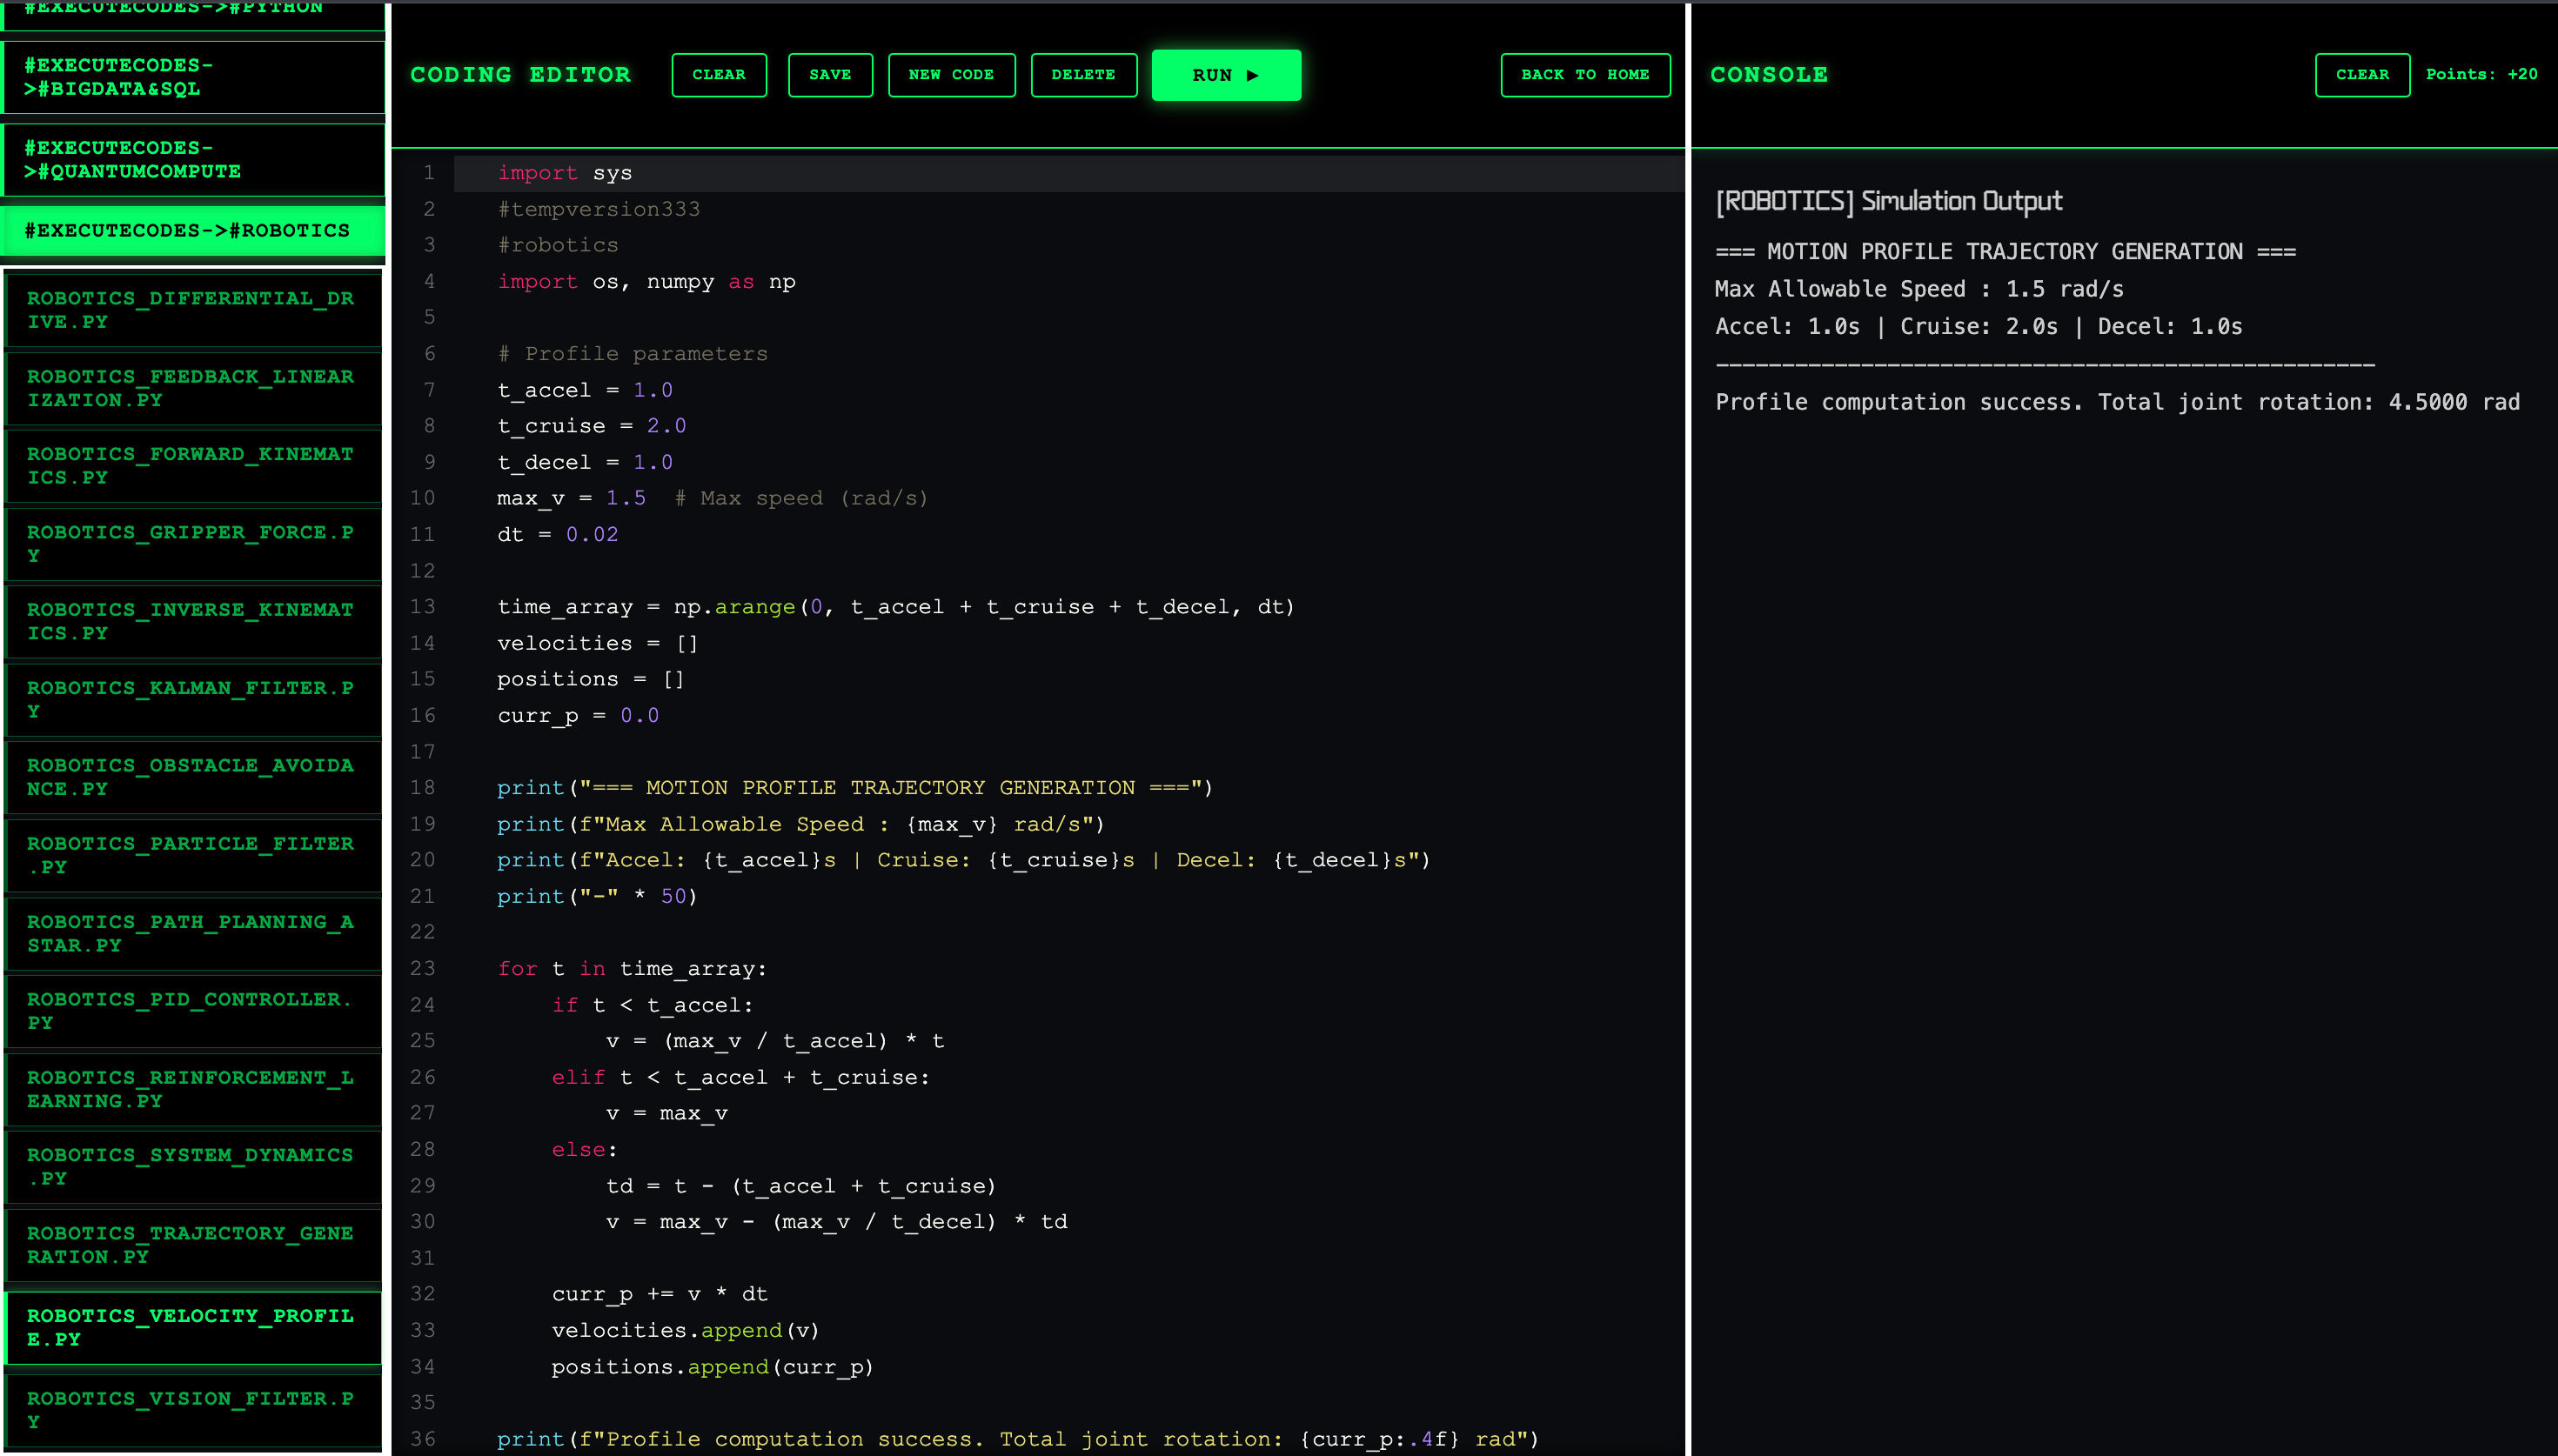This screenshot has height=1456, width=2558.
Task: Open ROBOTICS_SYSTEM_DYNAMICS.PY file
Action: coord(193,1166)
